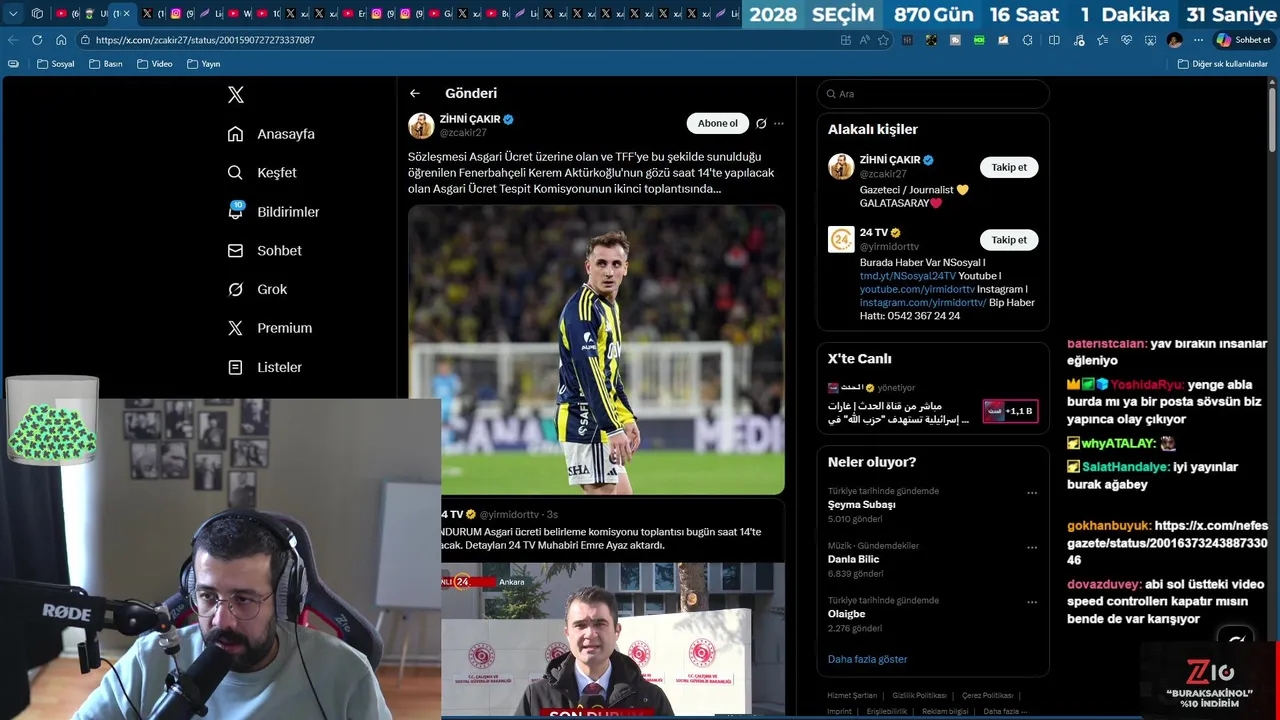
Task: Click the browser home icon
Action: [61, 40]
